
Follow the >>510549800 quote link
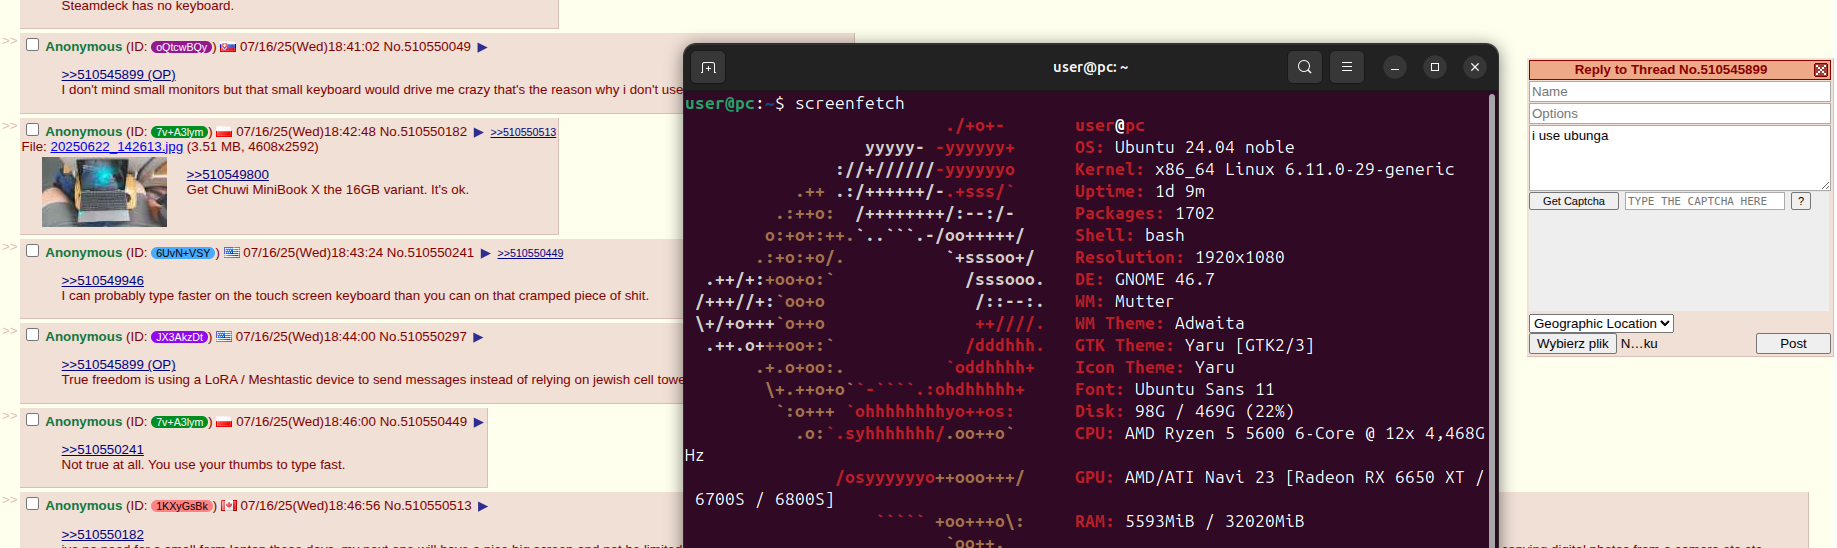pyautogui.click(x=227, y=175)
